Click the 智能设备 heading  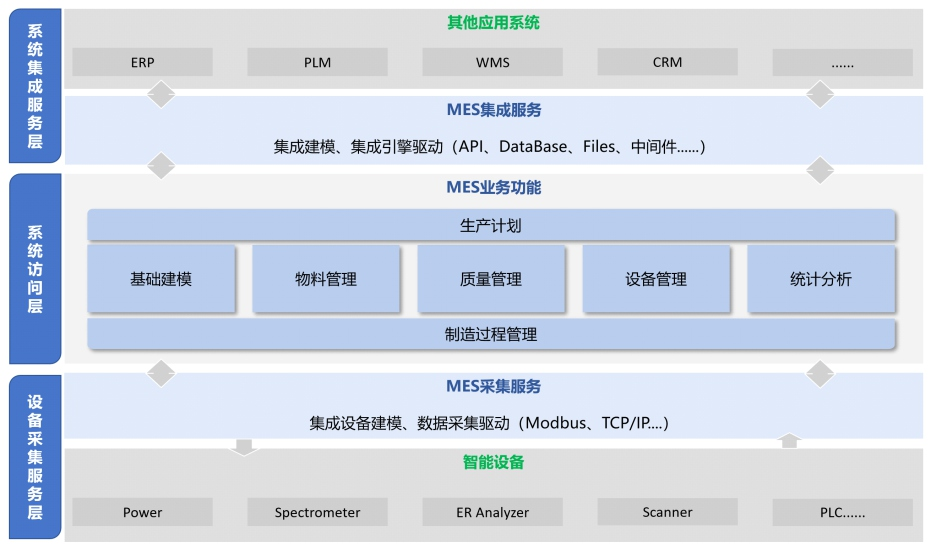(x=493, y=462)
